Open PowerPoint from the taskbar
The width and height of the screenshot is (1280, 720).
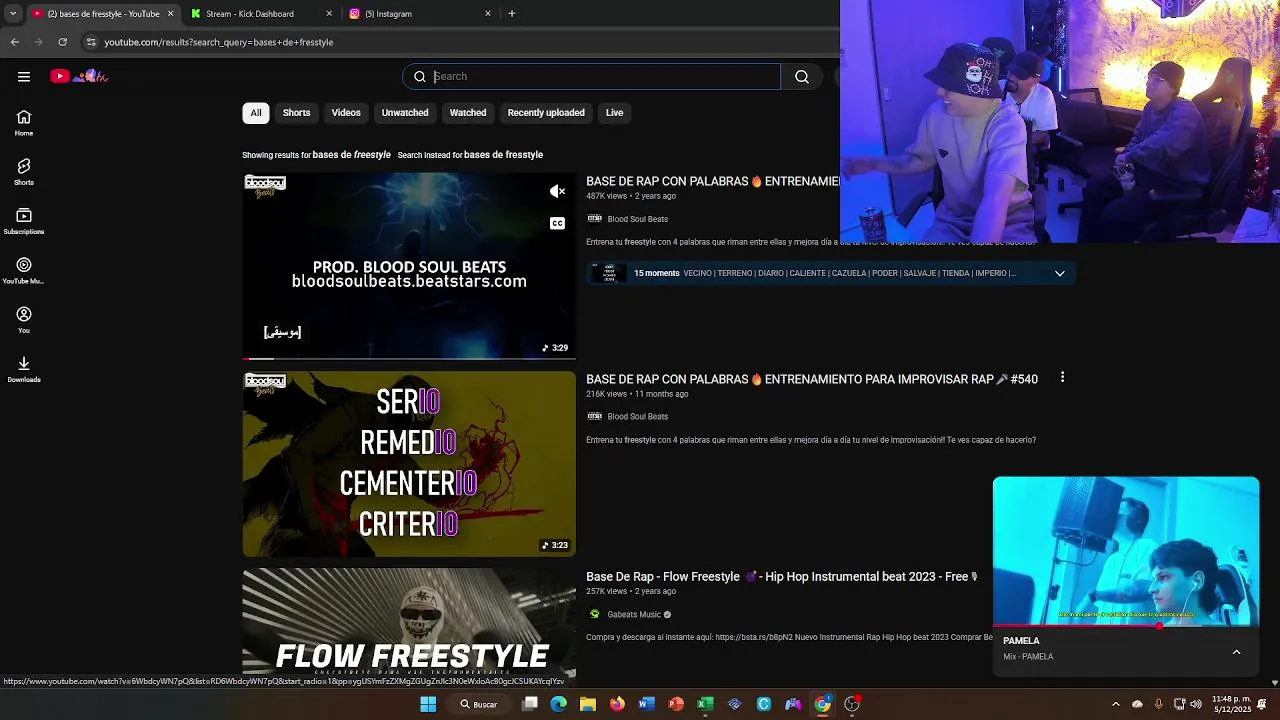point(676,704)
